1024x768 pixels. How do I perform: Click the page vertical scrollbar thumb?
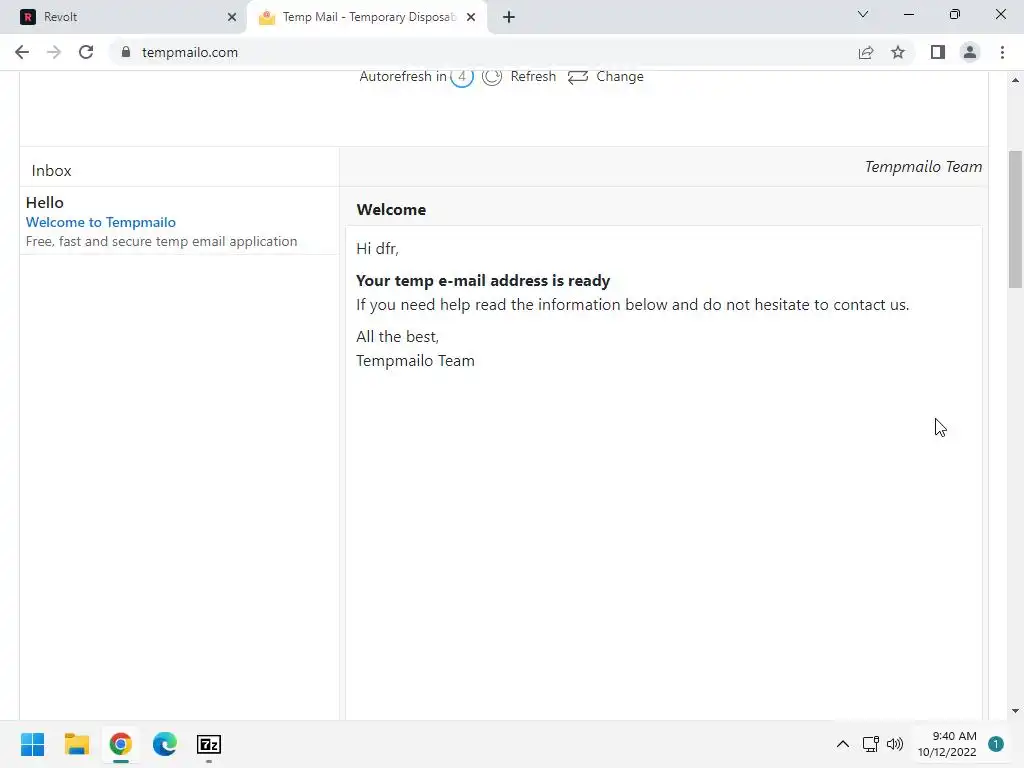tap(1015, 219)
